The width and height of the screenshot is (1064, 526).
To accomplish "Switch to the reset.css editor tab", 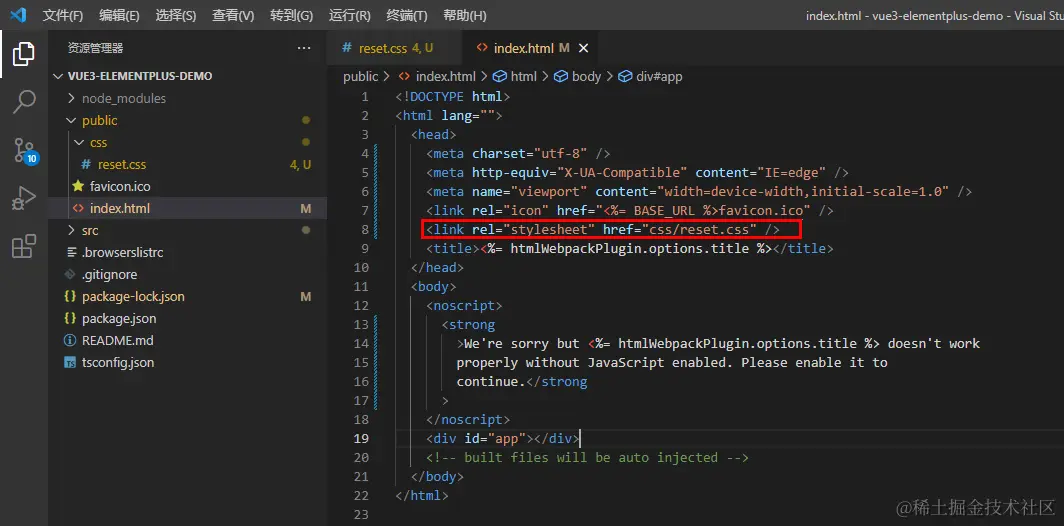I will click(394, 48).
